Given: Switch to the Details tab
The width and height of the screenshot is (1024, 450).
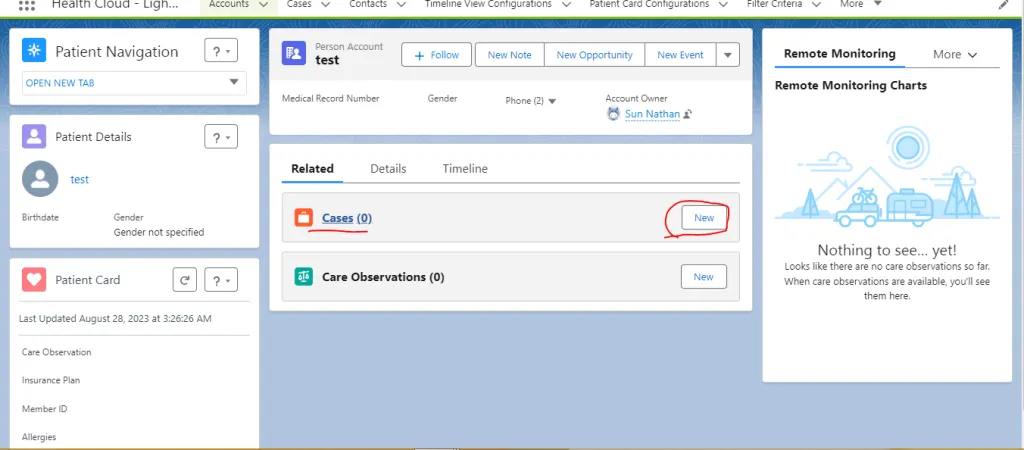Looking at the screenshot, I should point(388,169).
